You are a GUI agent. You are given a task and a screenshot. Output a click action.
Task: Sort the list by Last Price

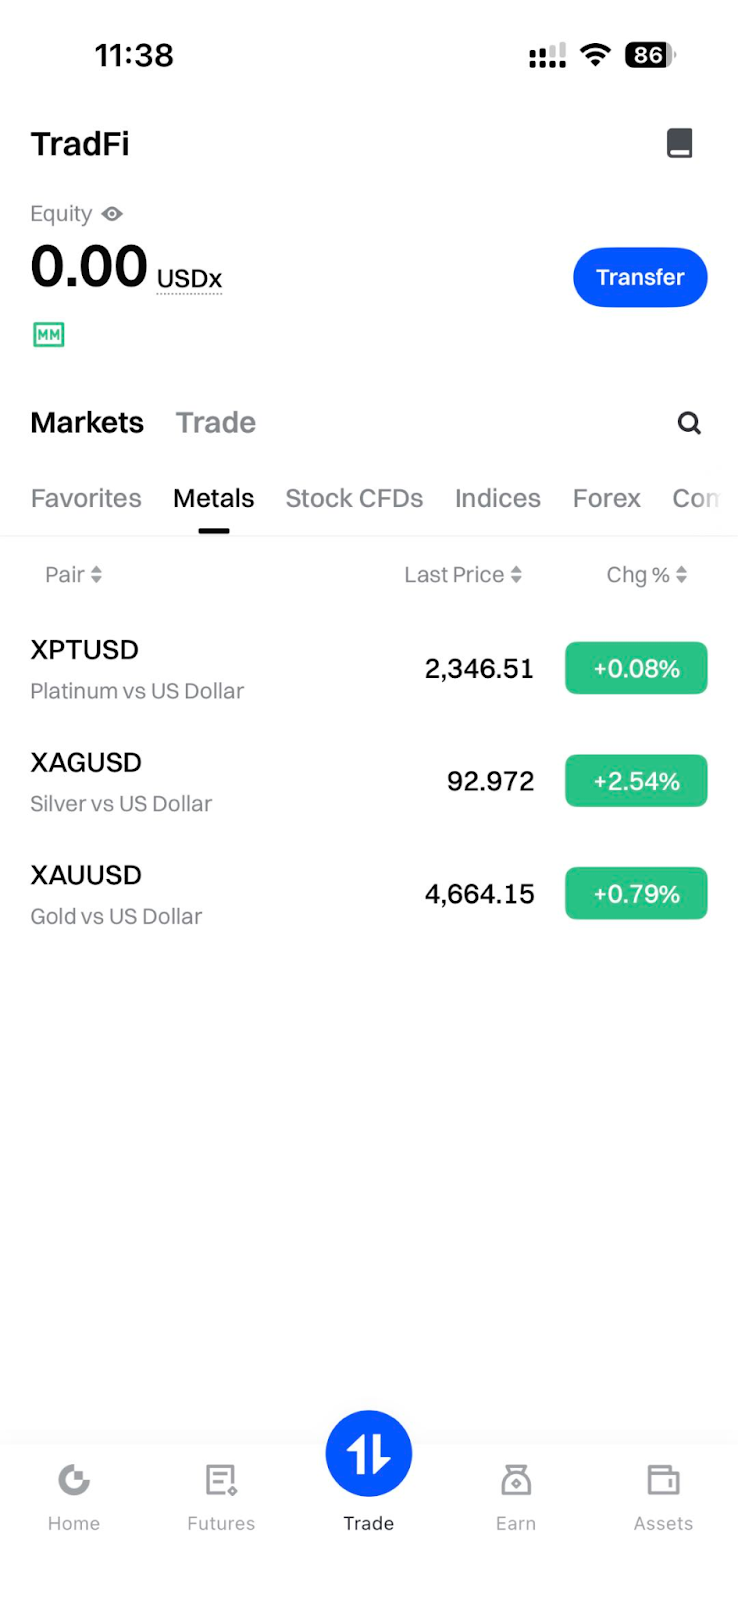tap(463, 575)
